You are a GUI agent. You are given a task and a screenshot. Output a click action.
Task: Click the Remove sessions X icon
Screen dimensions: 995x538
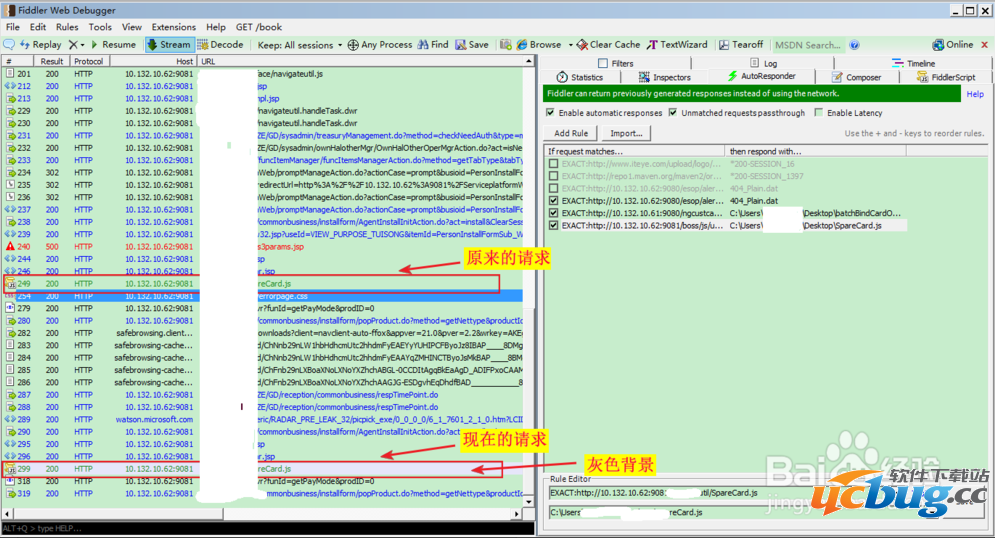point(73,44)
